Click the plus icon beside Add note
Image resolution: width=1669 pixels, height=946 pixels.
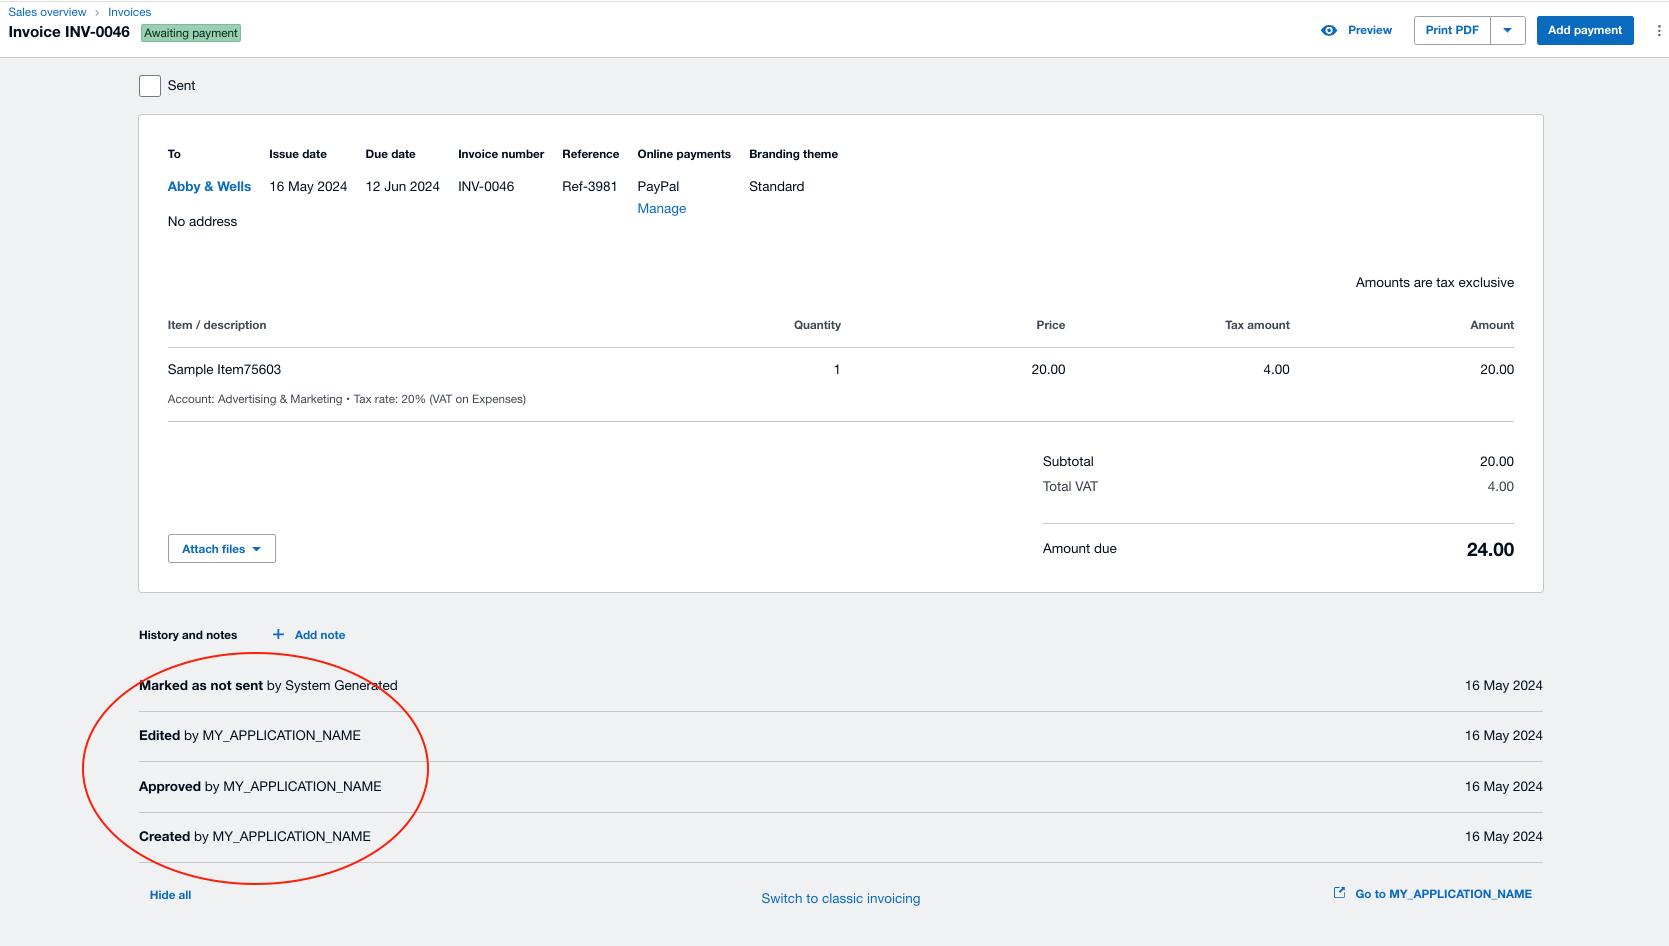pos(277,634)
